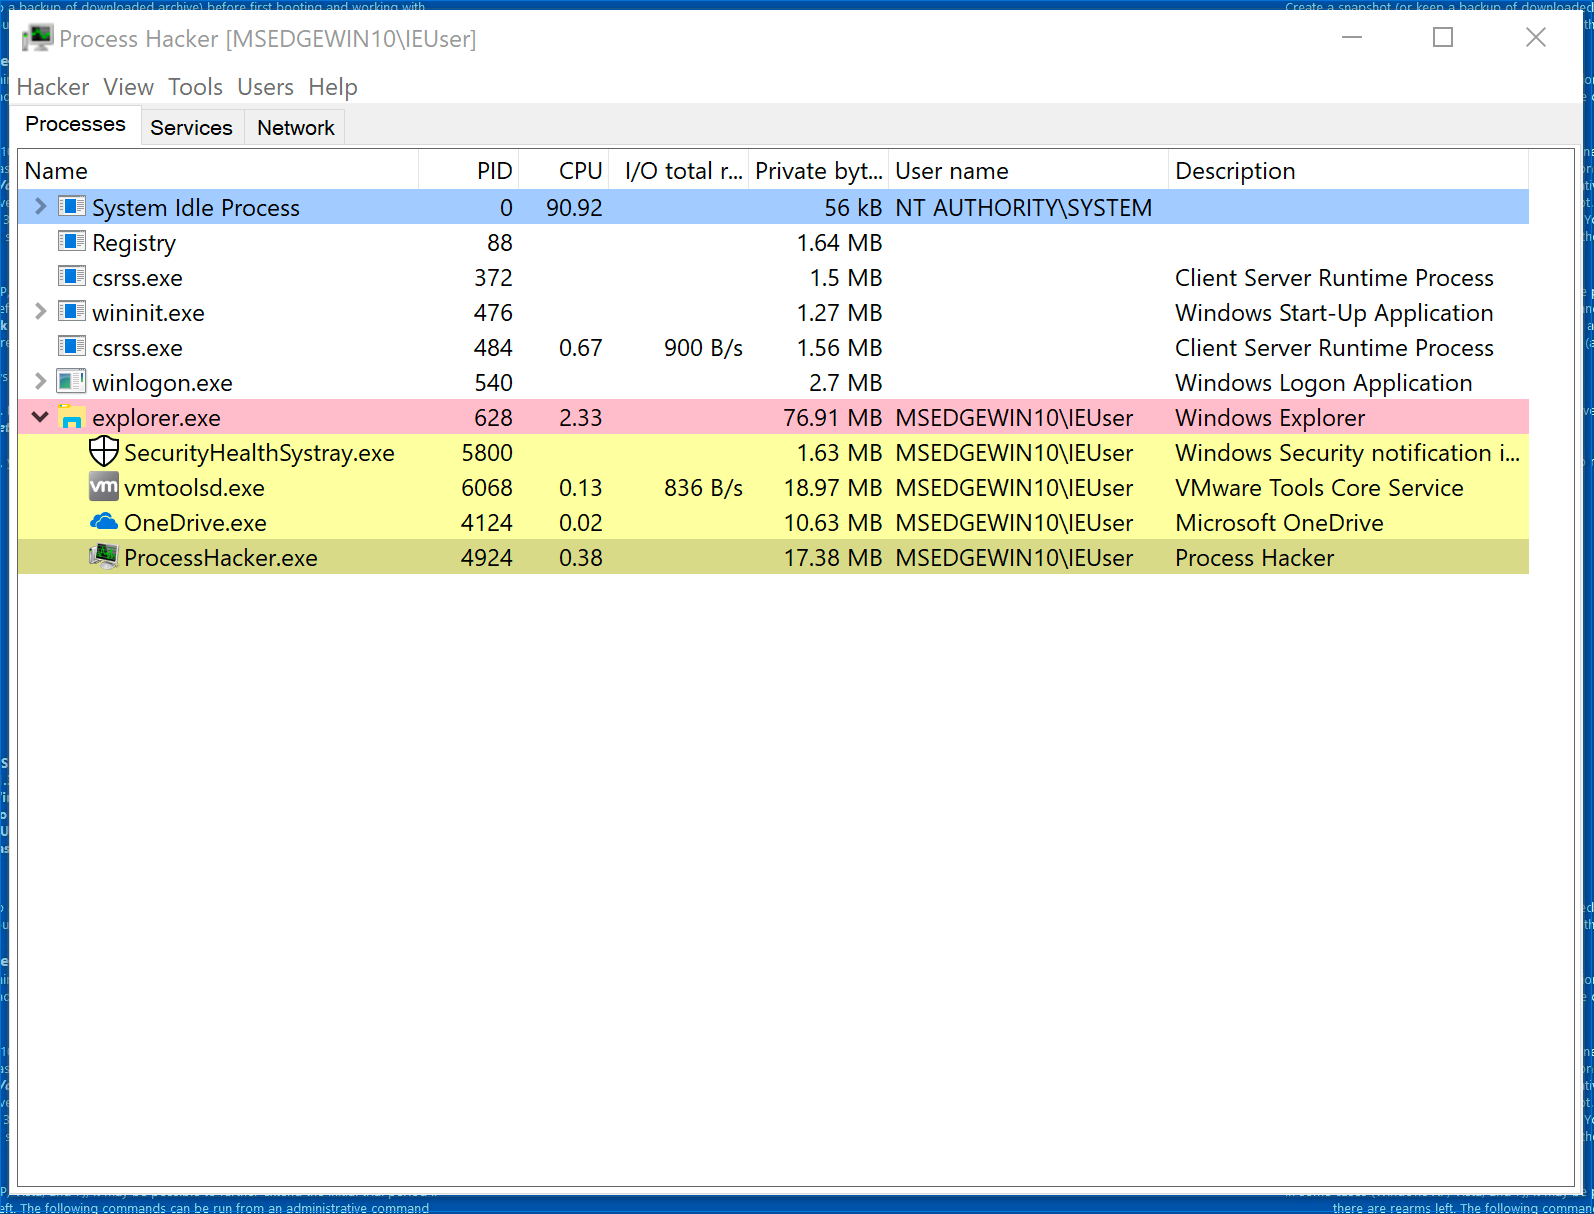
Task: Switch to the Services tab
Action: 191,128
